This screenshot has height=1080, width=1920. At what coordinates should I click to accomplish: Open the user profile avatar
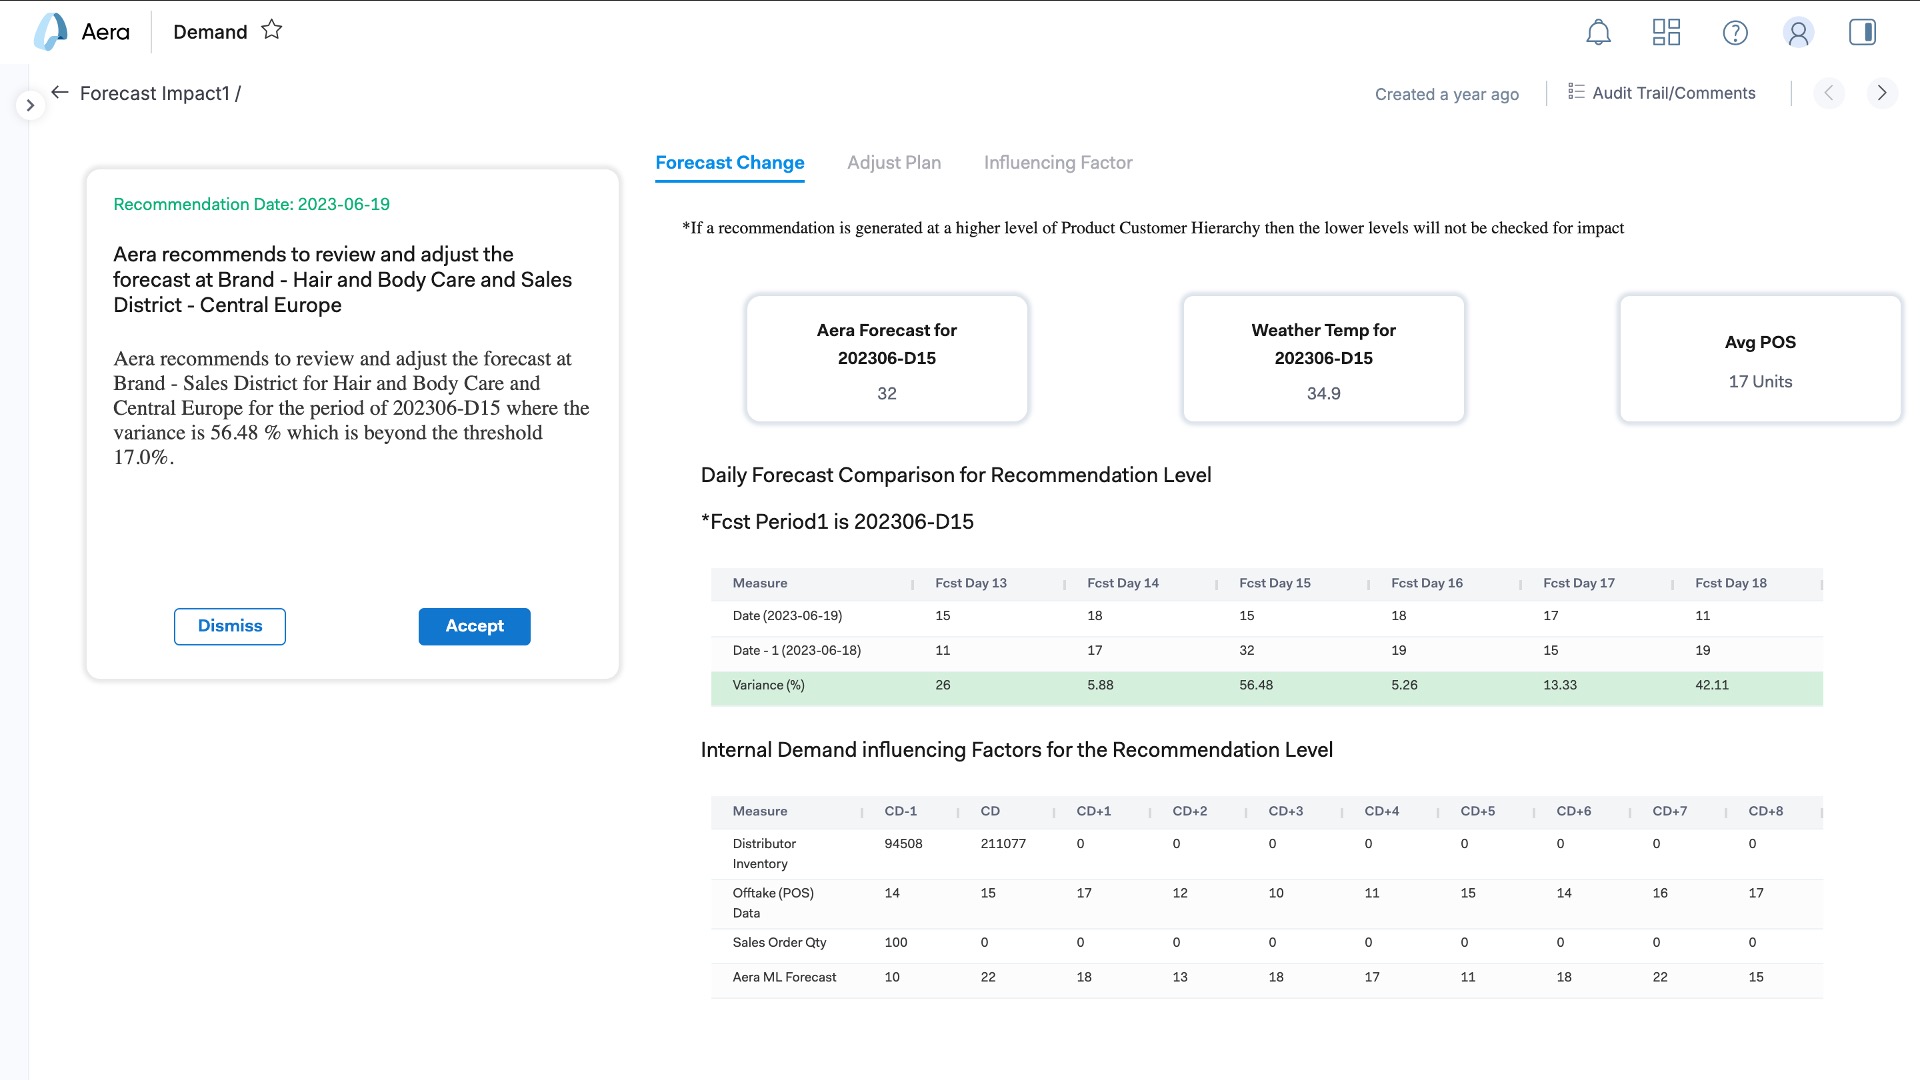click(1798, 33)
